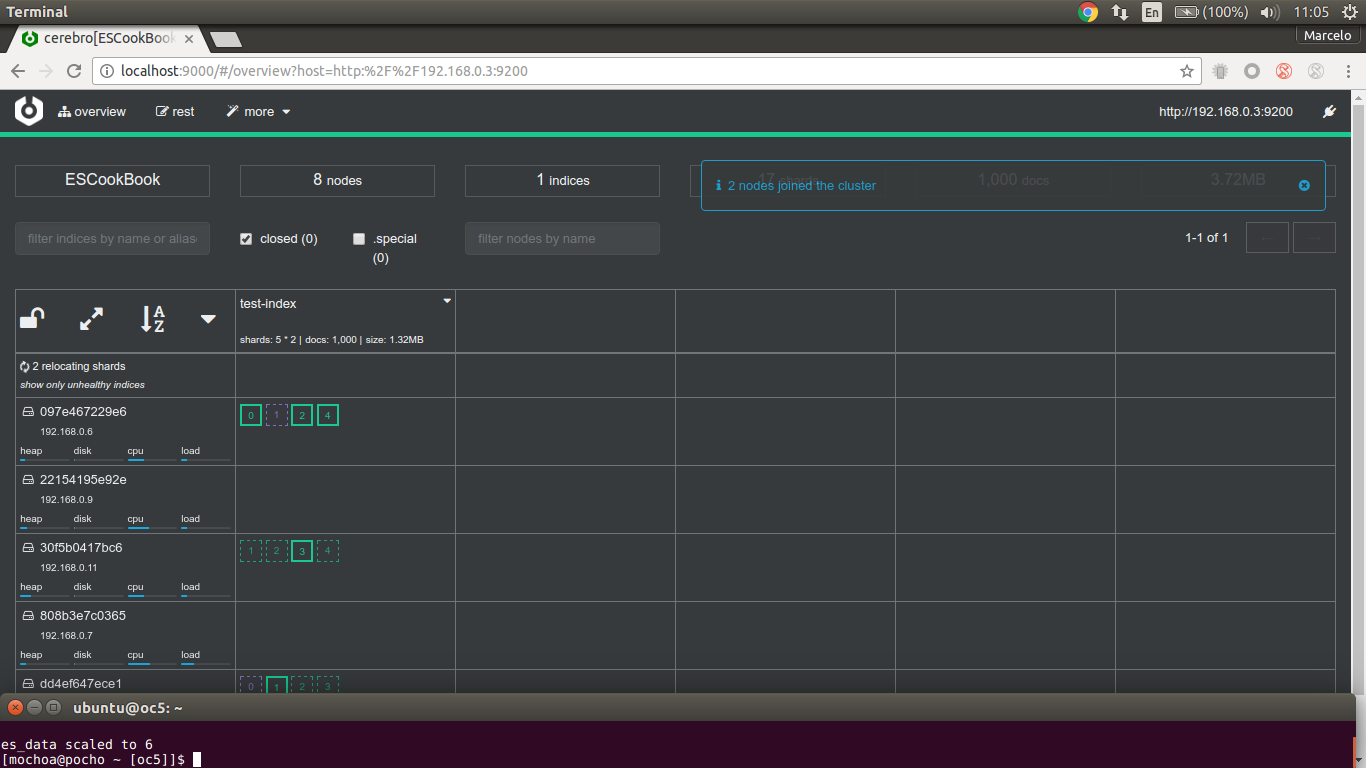Click the test-index column header

268,303
